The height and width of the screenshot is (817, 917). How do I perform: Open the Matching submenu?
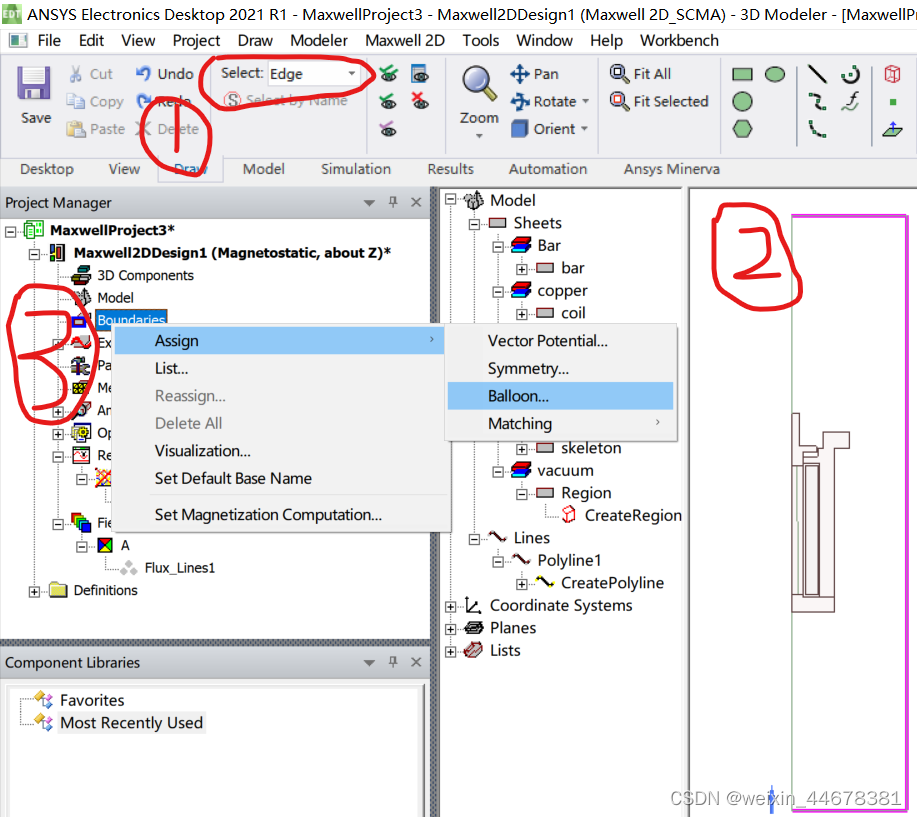coord(560,423)
